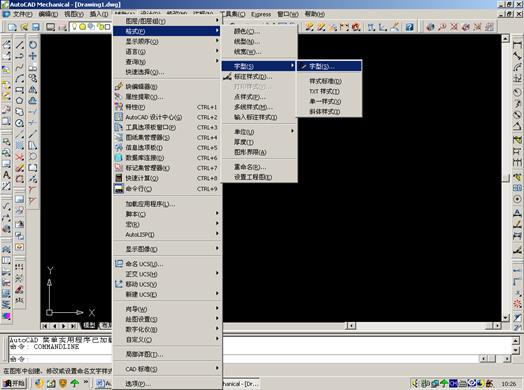Click the New drawing icon in toolbar

click(12, 27)
